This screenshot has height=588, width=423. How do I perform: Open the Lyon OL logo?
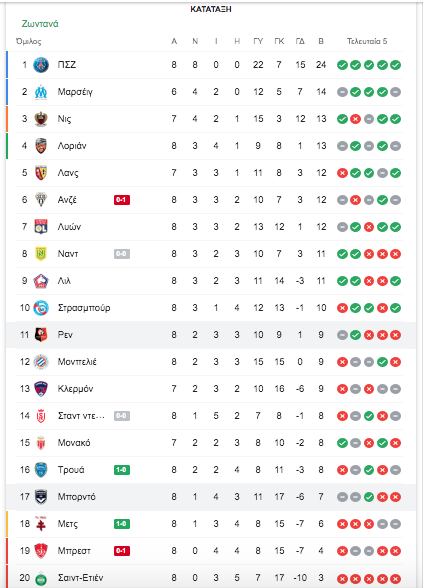pyautogui.click(x=41, y=227)
